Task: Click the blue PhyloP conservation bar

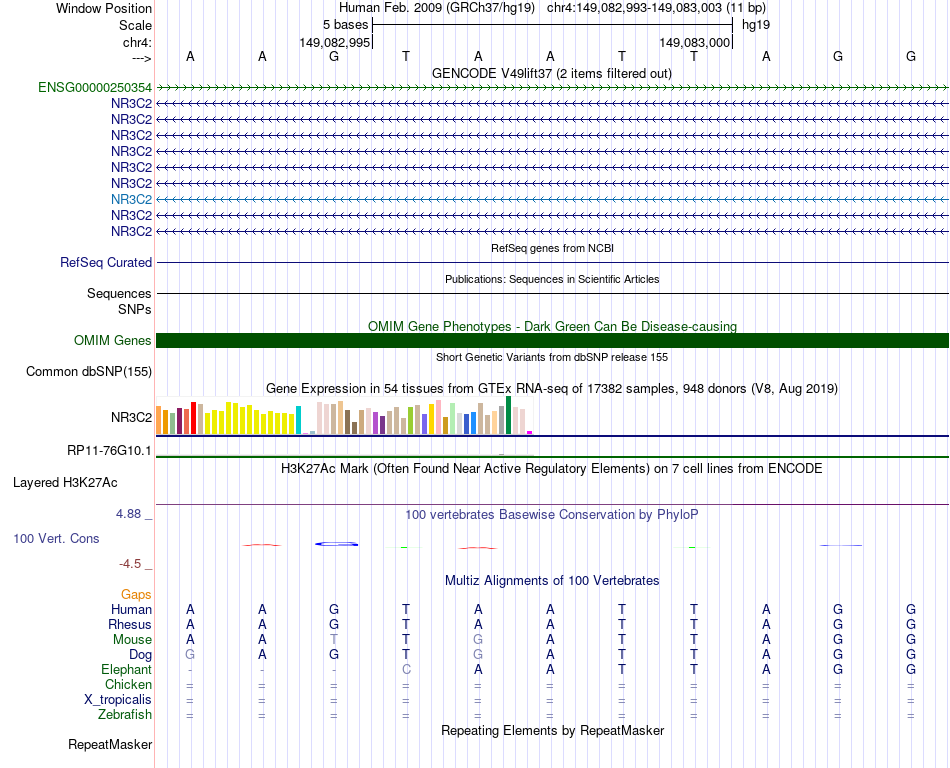Action: 336,544
